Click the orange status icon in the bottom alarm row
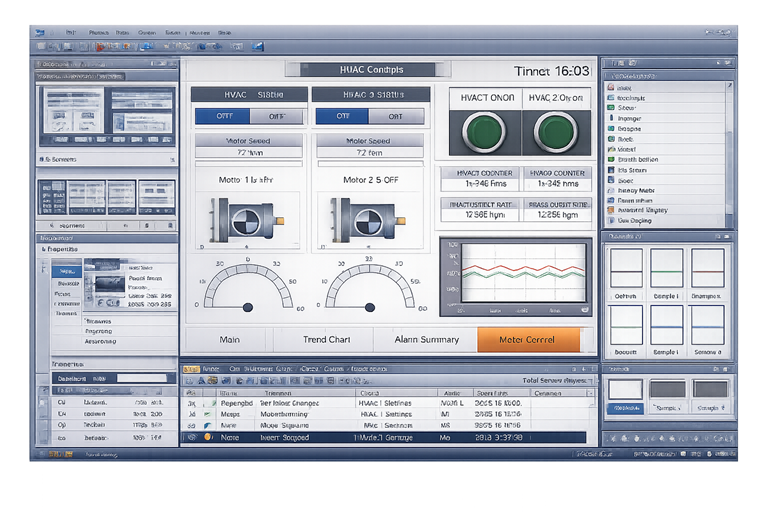The width and height of the screenshot is (768, 512). pyautogui.click(x=208, y=437)
